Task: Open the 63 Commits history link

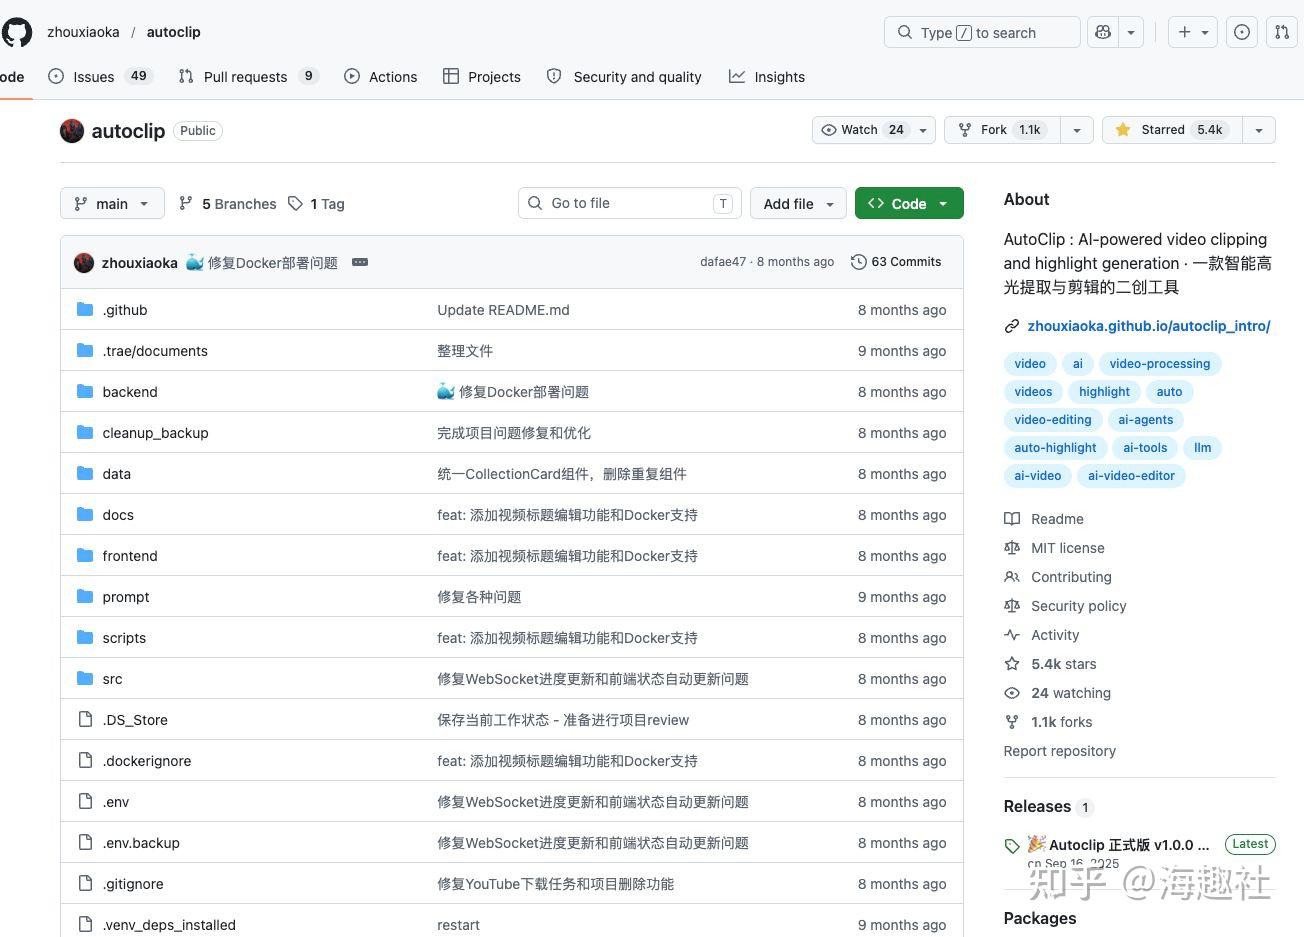Action: (896, 262)
